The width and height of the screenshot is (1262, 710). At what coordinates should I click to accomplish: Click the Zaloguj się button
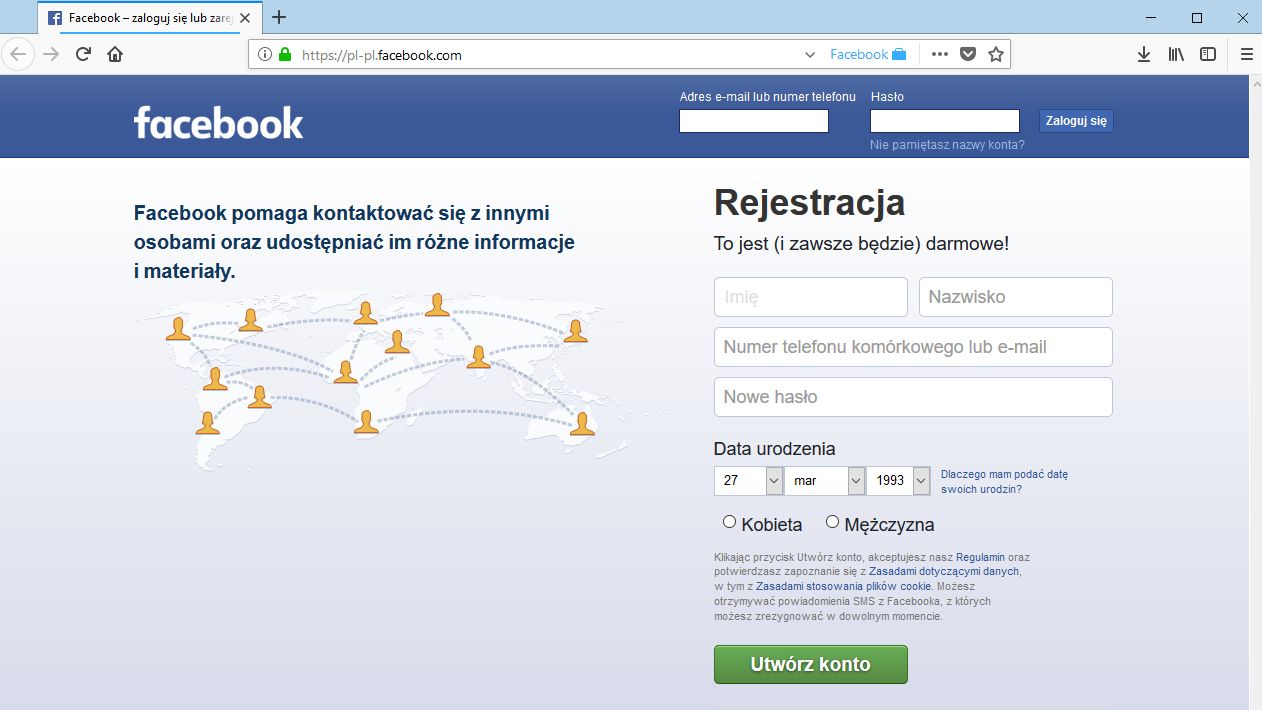click(1076, 121)
